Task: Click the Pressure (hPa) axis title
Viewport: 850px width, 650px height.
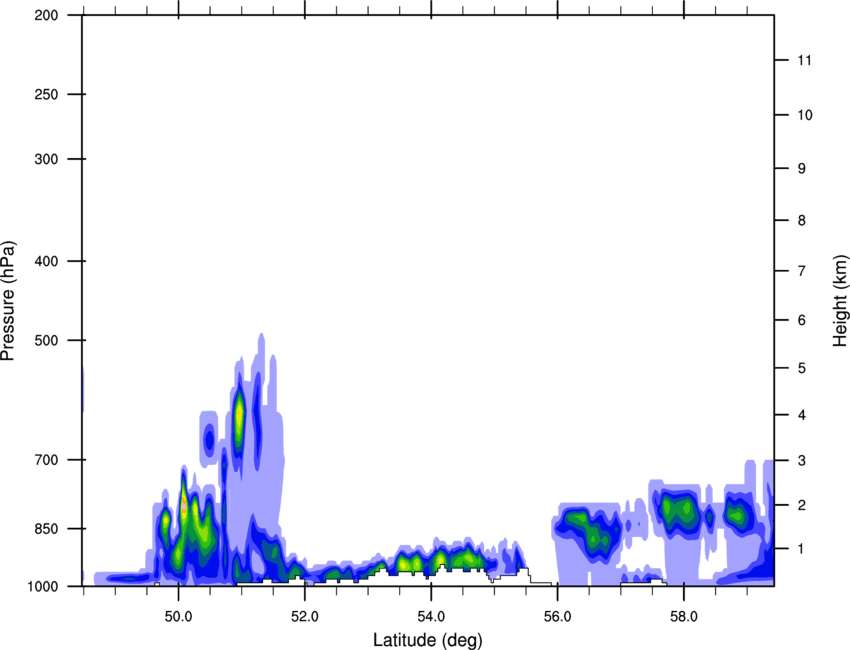Action: point(8,300)
